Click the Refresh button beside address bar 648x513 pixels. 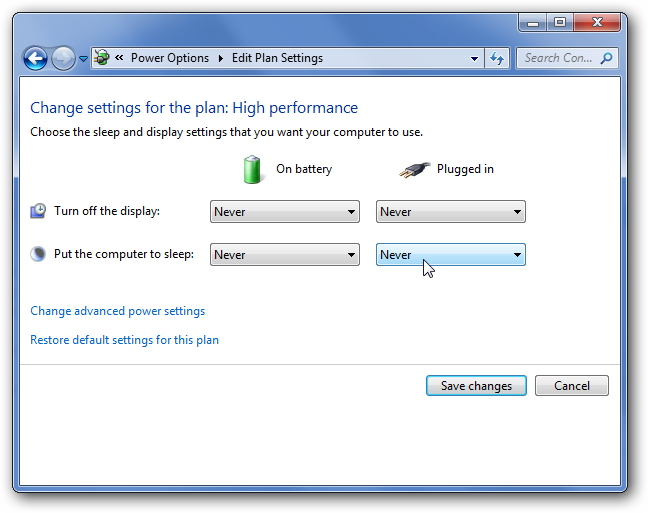[x=497, y=58]
